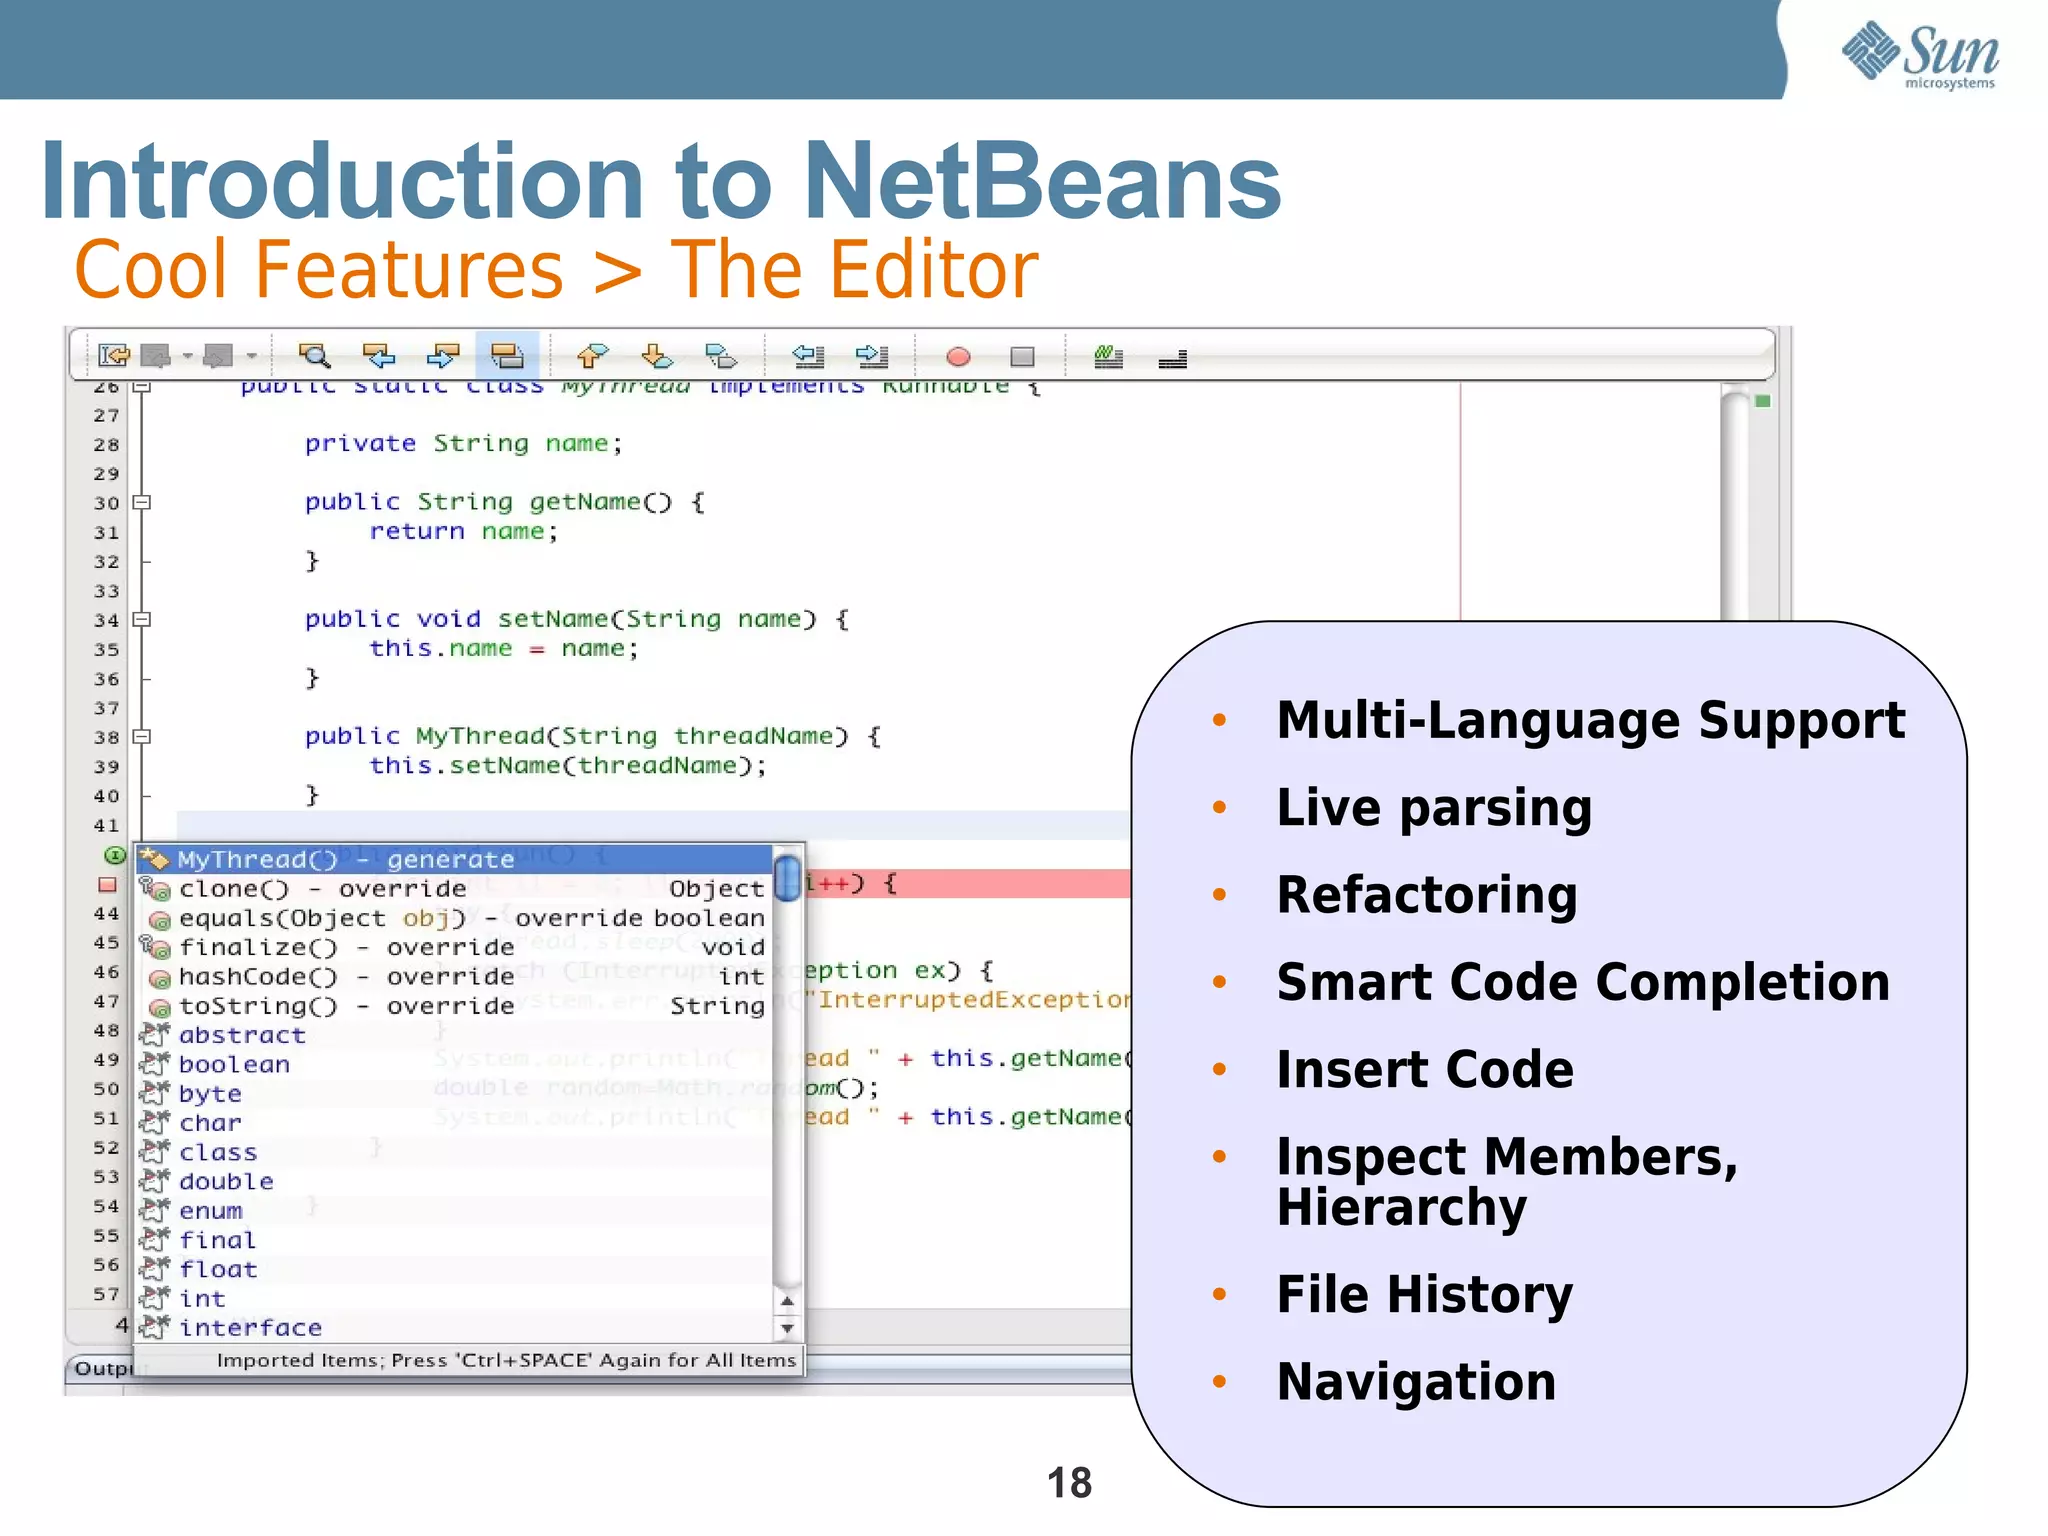This screenshot has height=1536, width=2048.
Task: Select 'MyThread() - generate' completion item
Action: coord(345,859)
